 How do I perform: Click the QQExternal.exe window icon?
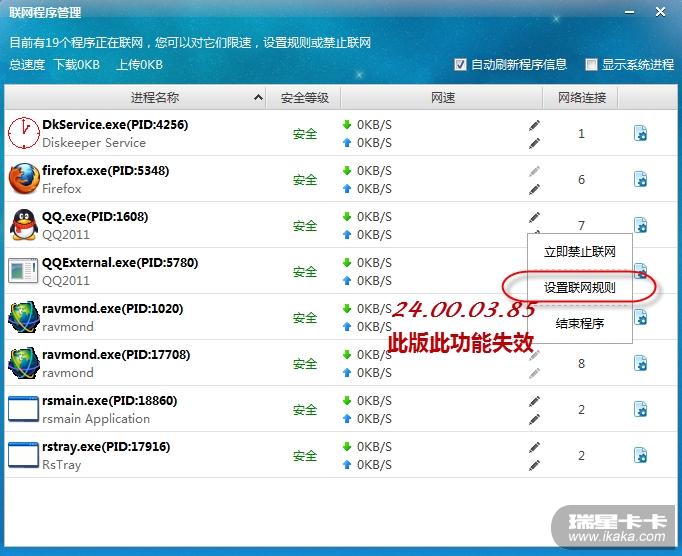tap(23, 271)
